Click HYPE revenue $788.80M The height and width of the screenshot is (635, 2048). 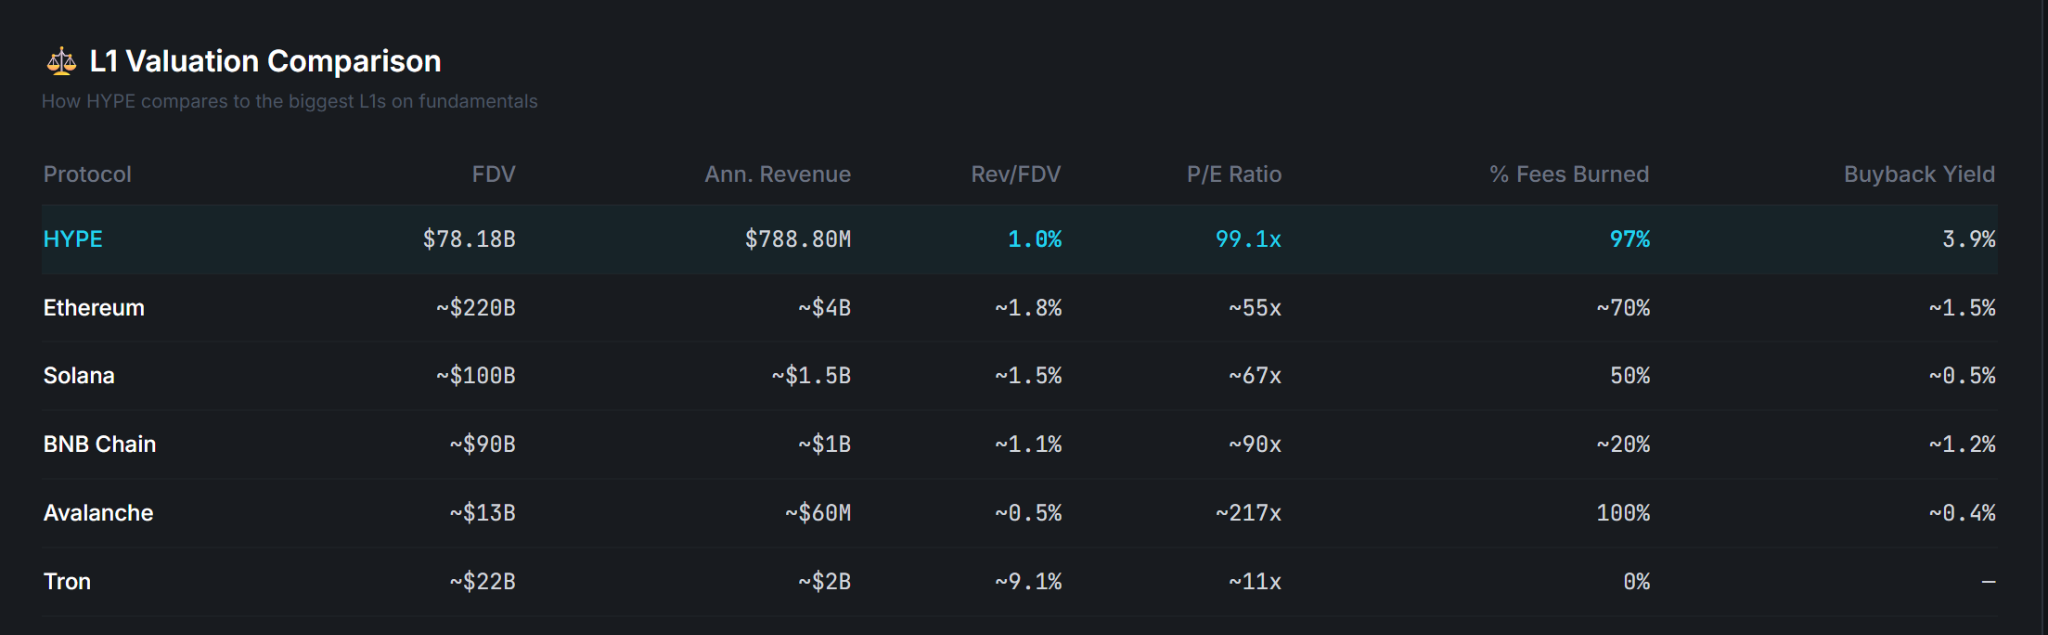point(798,239)
